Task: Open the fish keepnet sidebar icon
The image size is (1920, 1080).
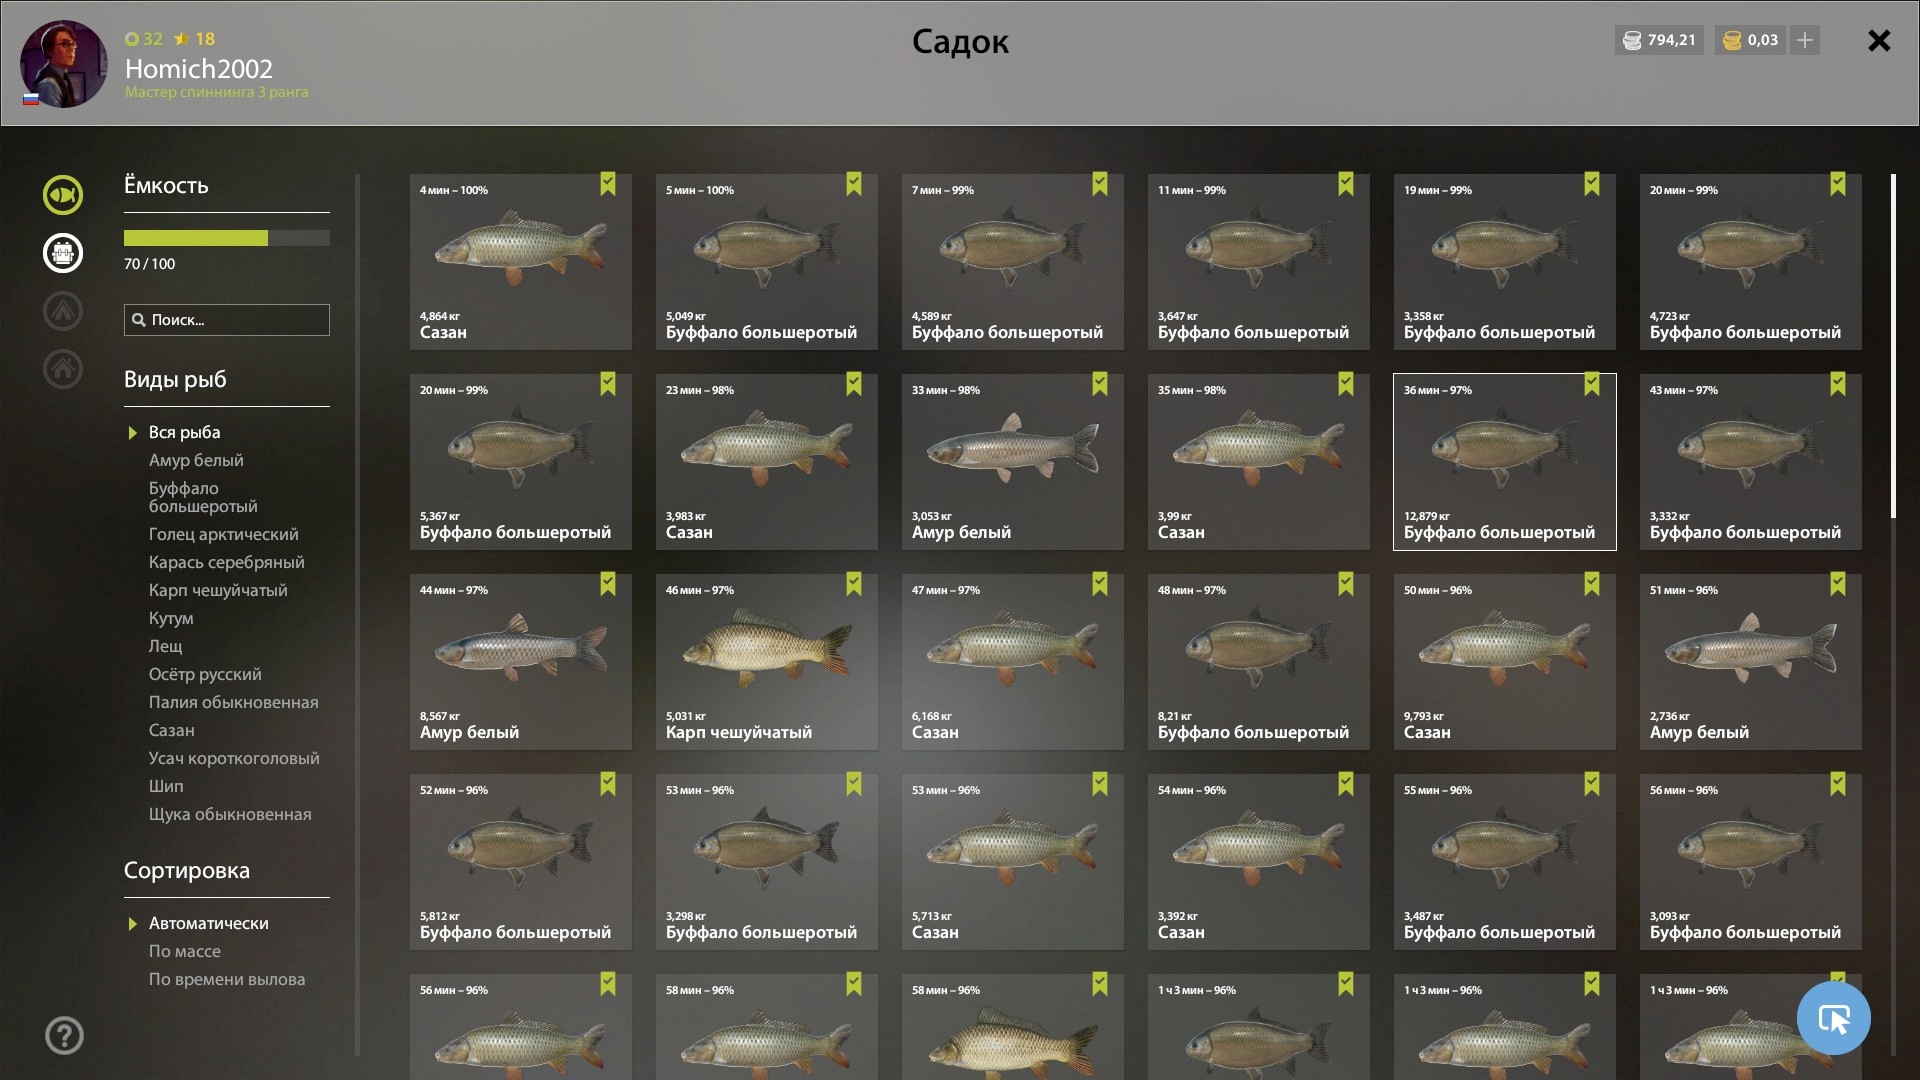Action: [63, 195]
